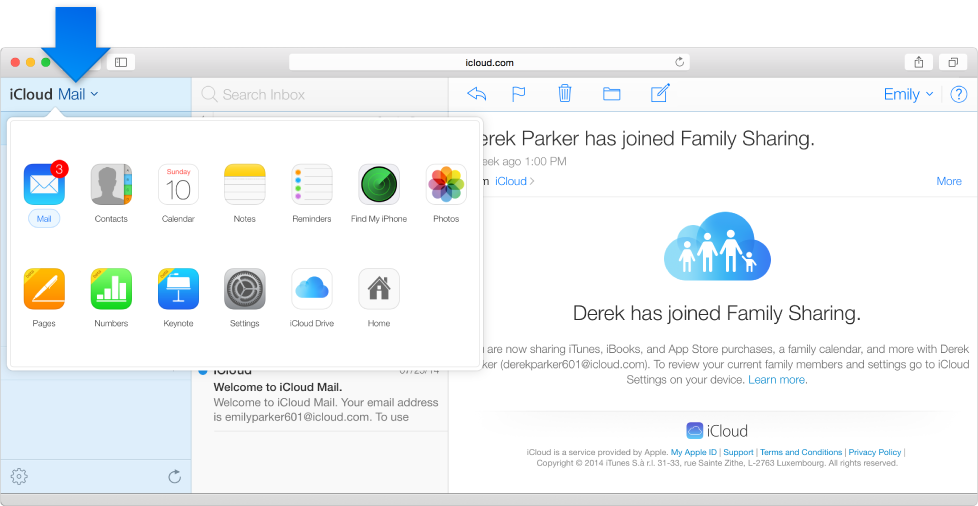Compose a new email message
Image resolution: width=978 pixels, height=506 pixels.
[x=660, y=94]
